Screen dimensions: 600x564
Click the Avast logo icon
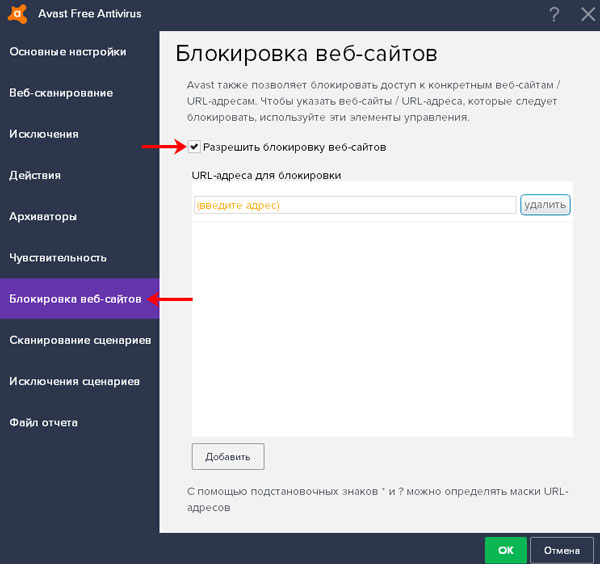(18, 14)
